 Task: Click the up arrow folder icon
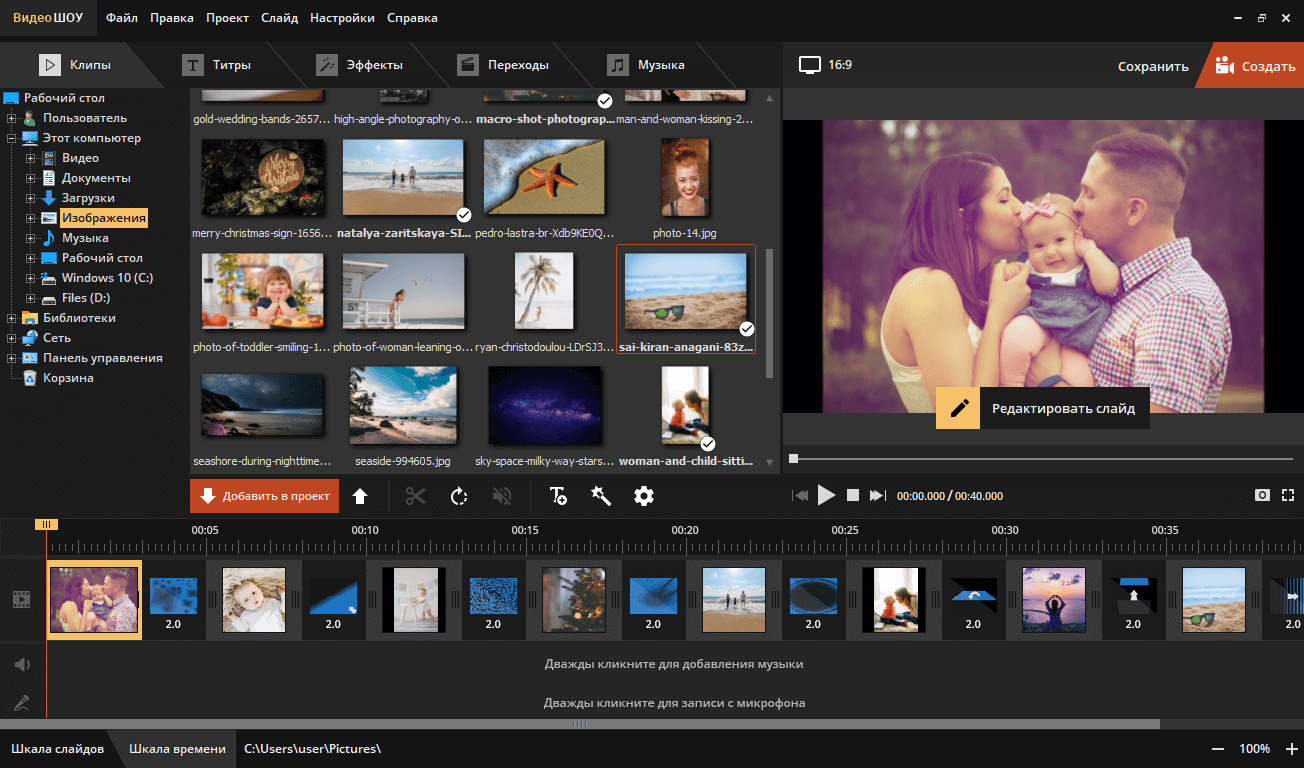click(x=360, y=496)
